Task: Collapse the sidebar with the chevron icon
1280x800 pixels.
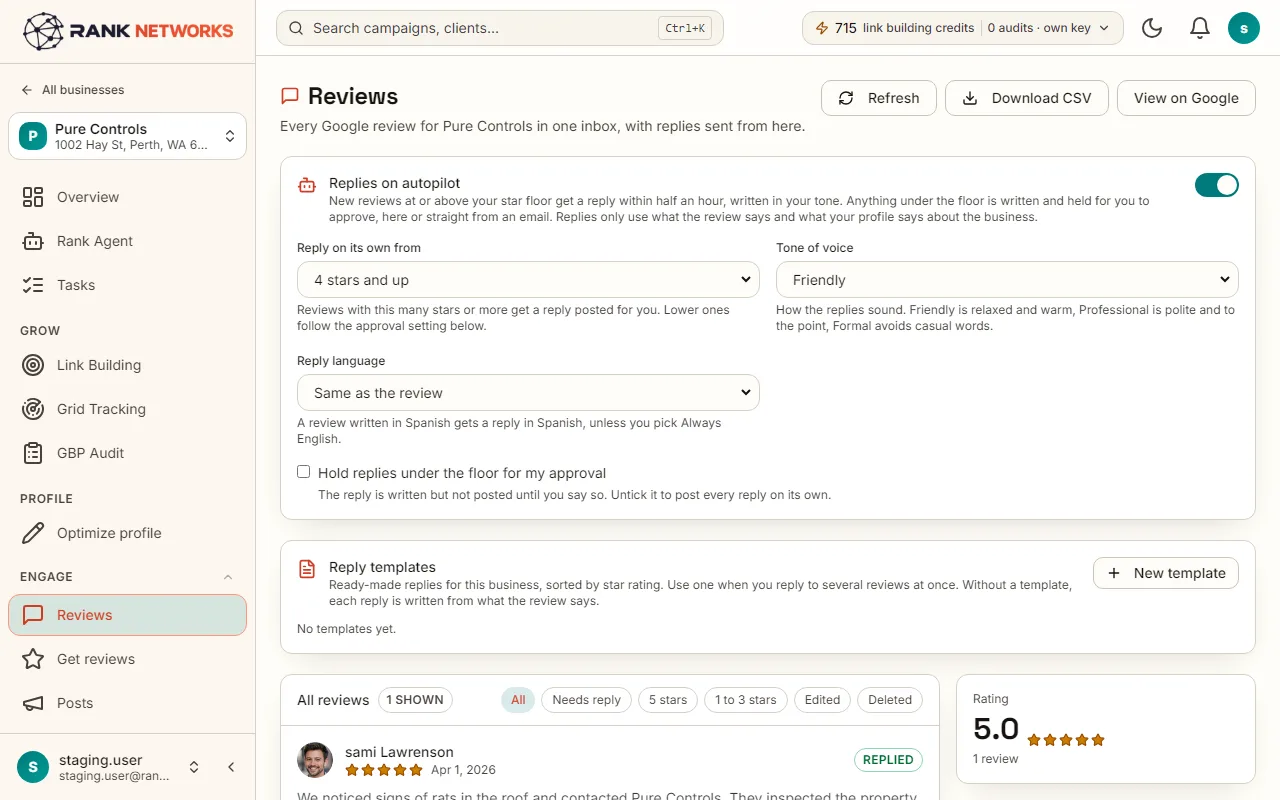Action: (231, 767)
